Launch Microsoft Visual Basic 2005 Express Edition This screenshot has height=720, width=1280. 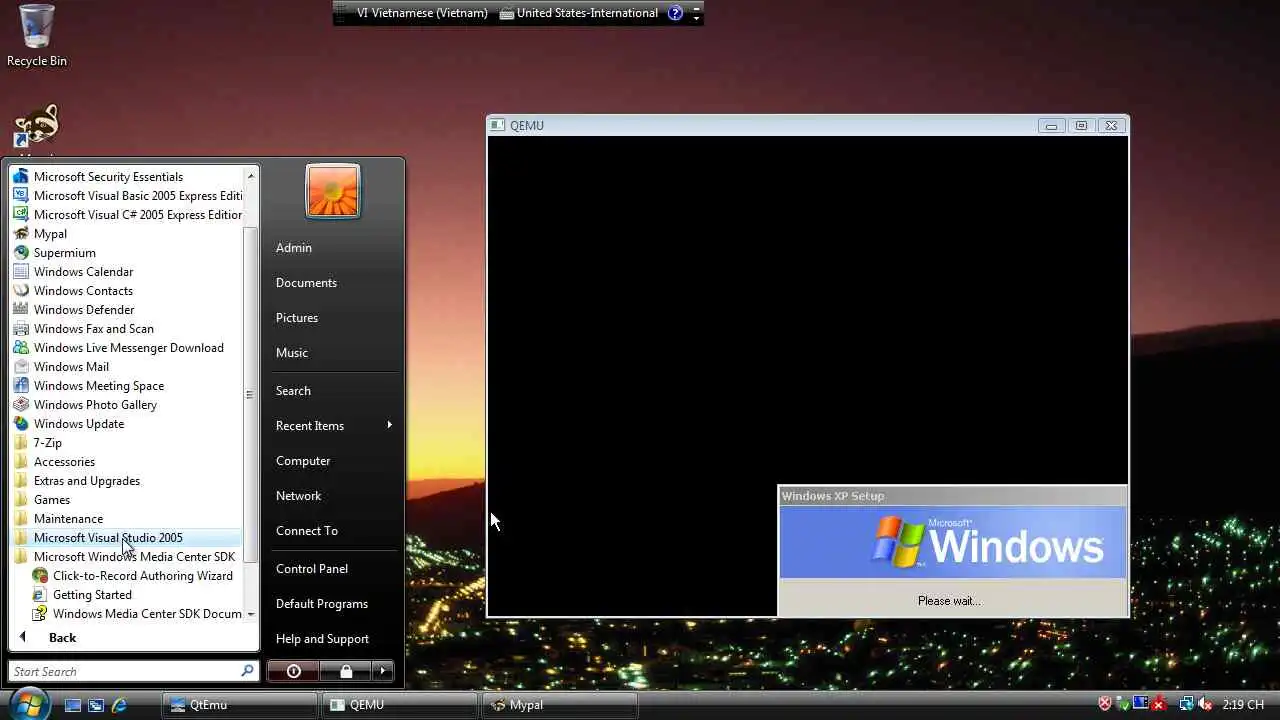126,196
